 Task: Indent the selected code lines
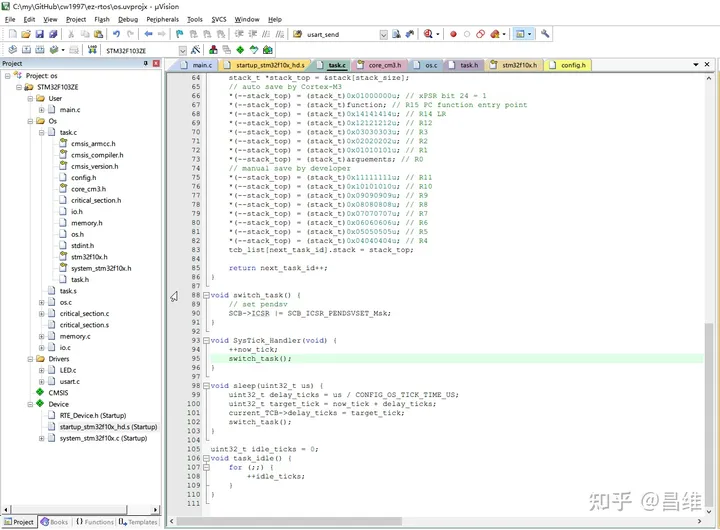[239, 34]
